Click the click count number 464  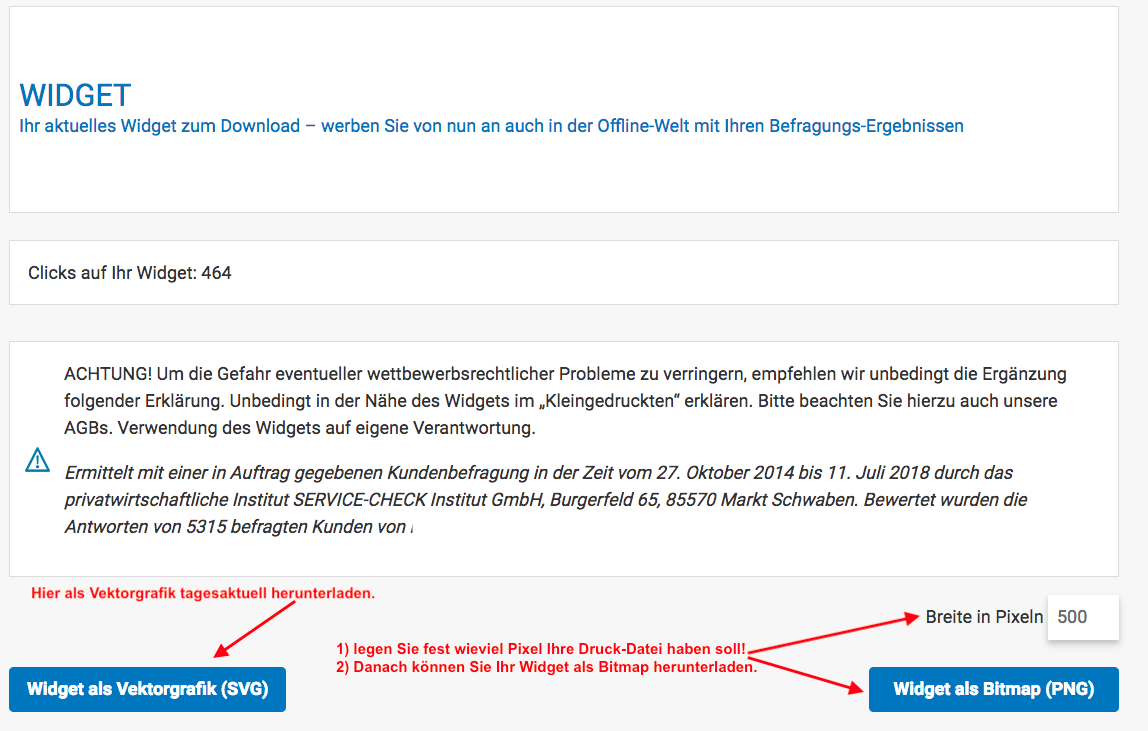coord(216,272)
